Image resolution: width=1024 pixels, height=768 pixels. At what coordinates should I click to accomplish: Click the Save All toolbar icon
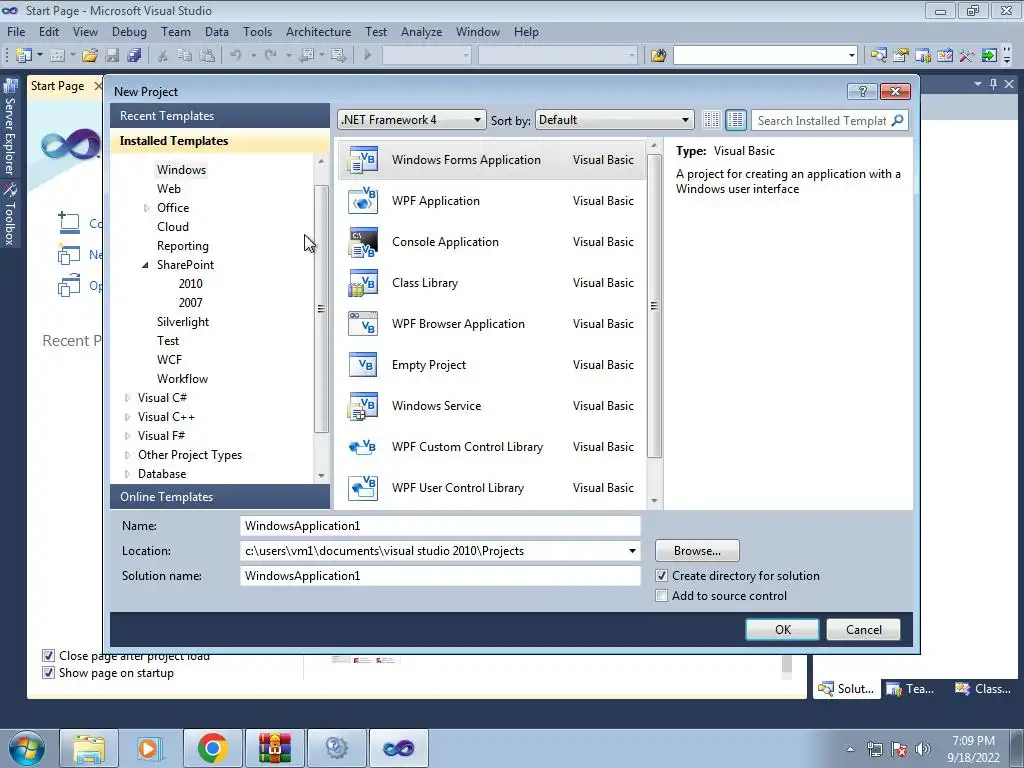135,56
